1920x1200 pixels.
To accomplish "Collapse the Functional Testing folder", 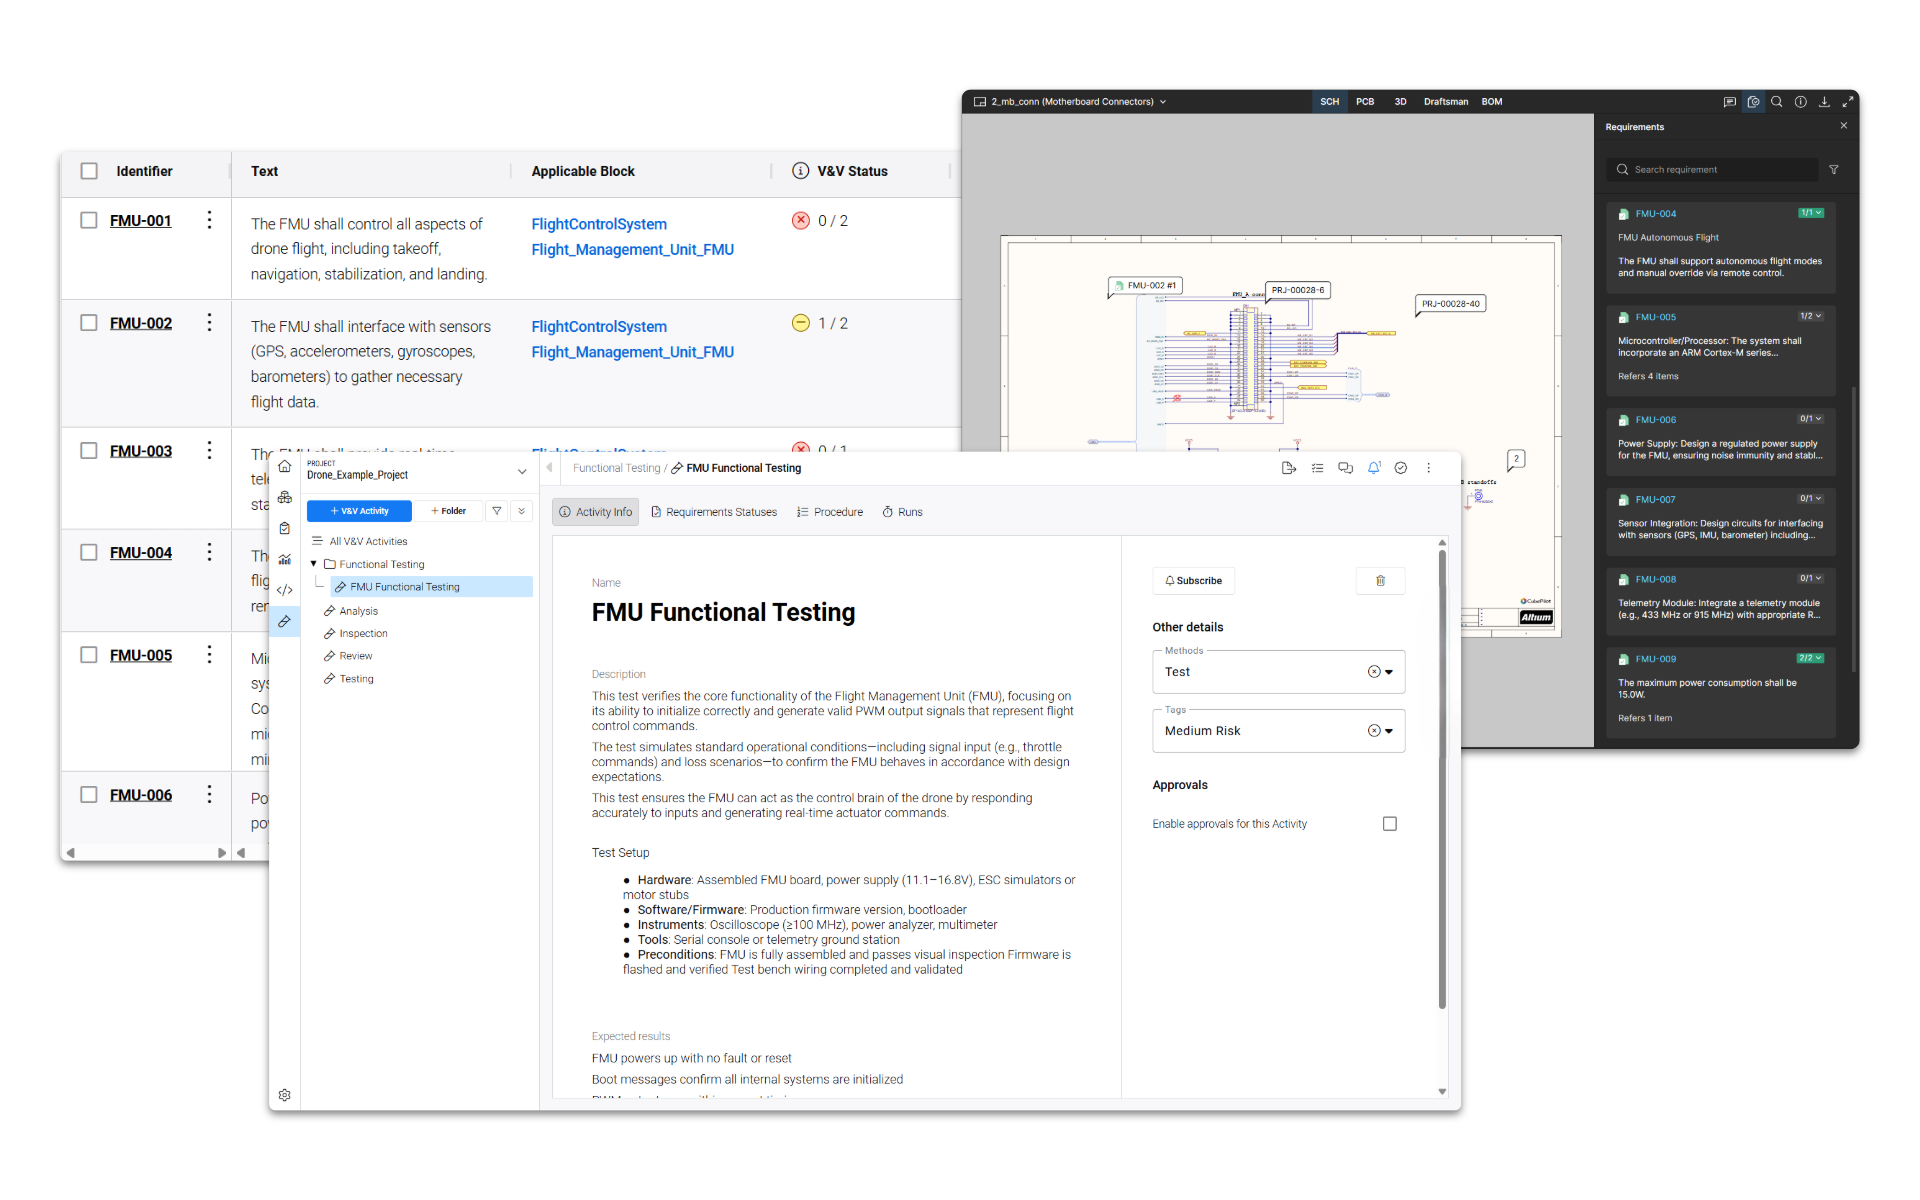I will click(313, 564).
